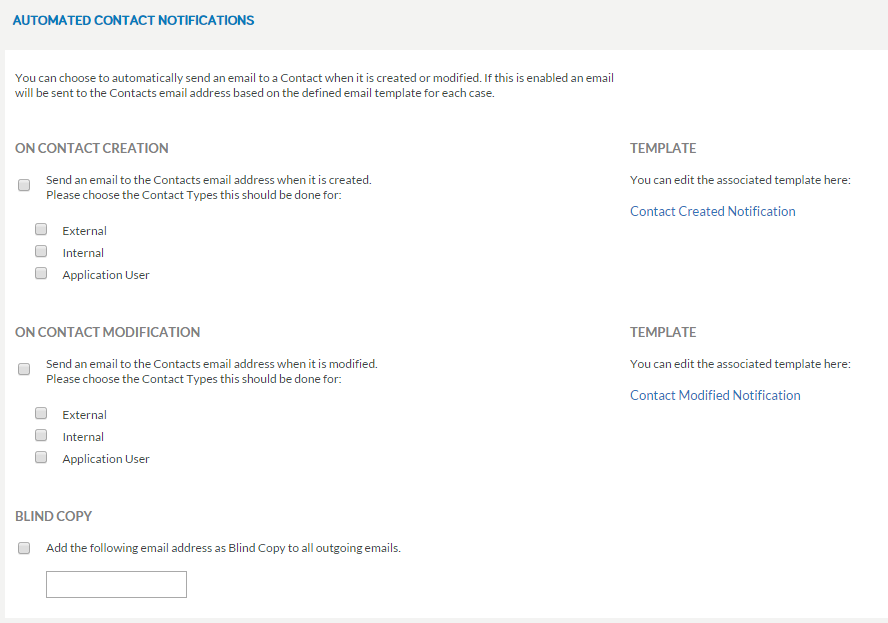Click the On Contact Creation section heading
This screenshot has height=623, width=888.
pos(92,148)
